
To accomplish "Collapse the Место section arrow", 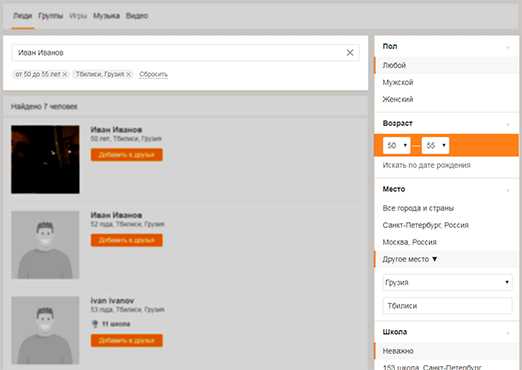I will point(508,190).
